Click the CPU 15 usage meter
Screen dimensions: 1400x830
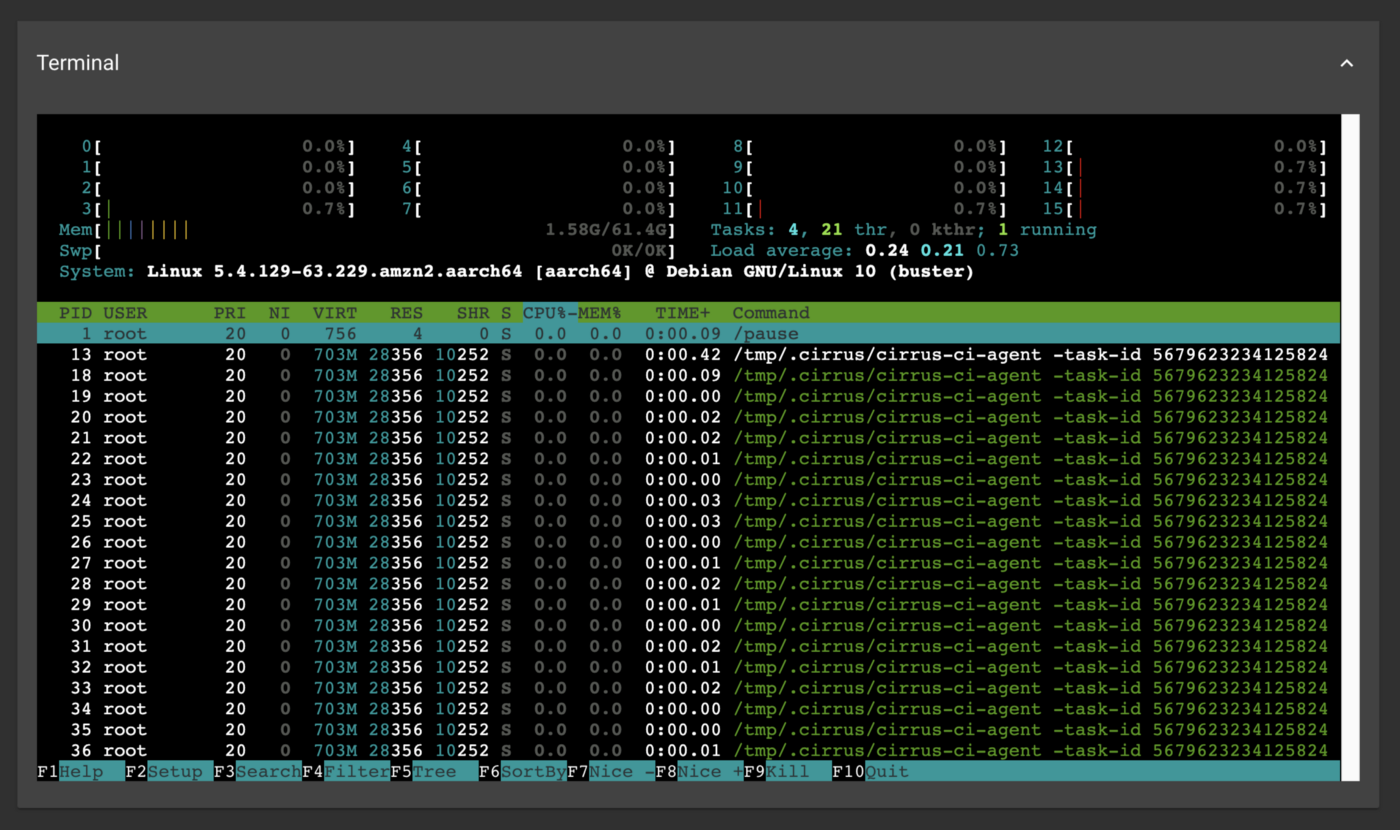pos(1185,209)
